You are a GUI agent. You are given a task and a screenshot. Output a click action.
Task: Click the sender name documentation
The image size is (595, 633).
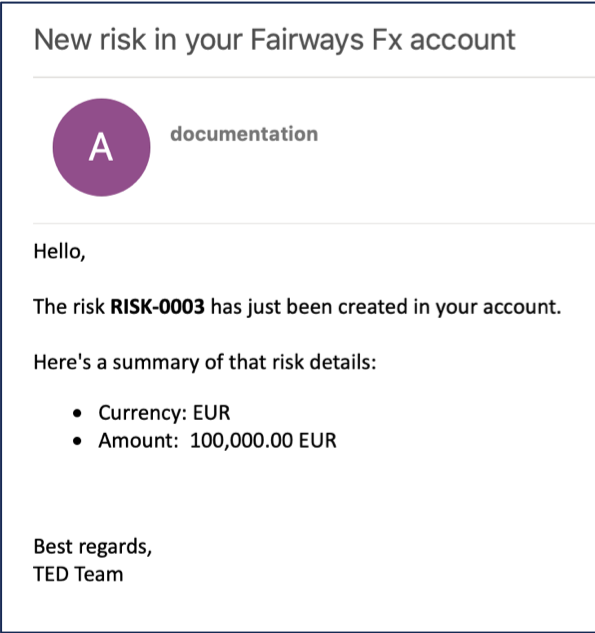(x=244, y=134)
